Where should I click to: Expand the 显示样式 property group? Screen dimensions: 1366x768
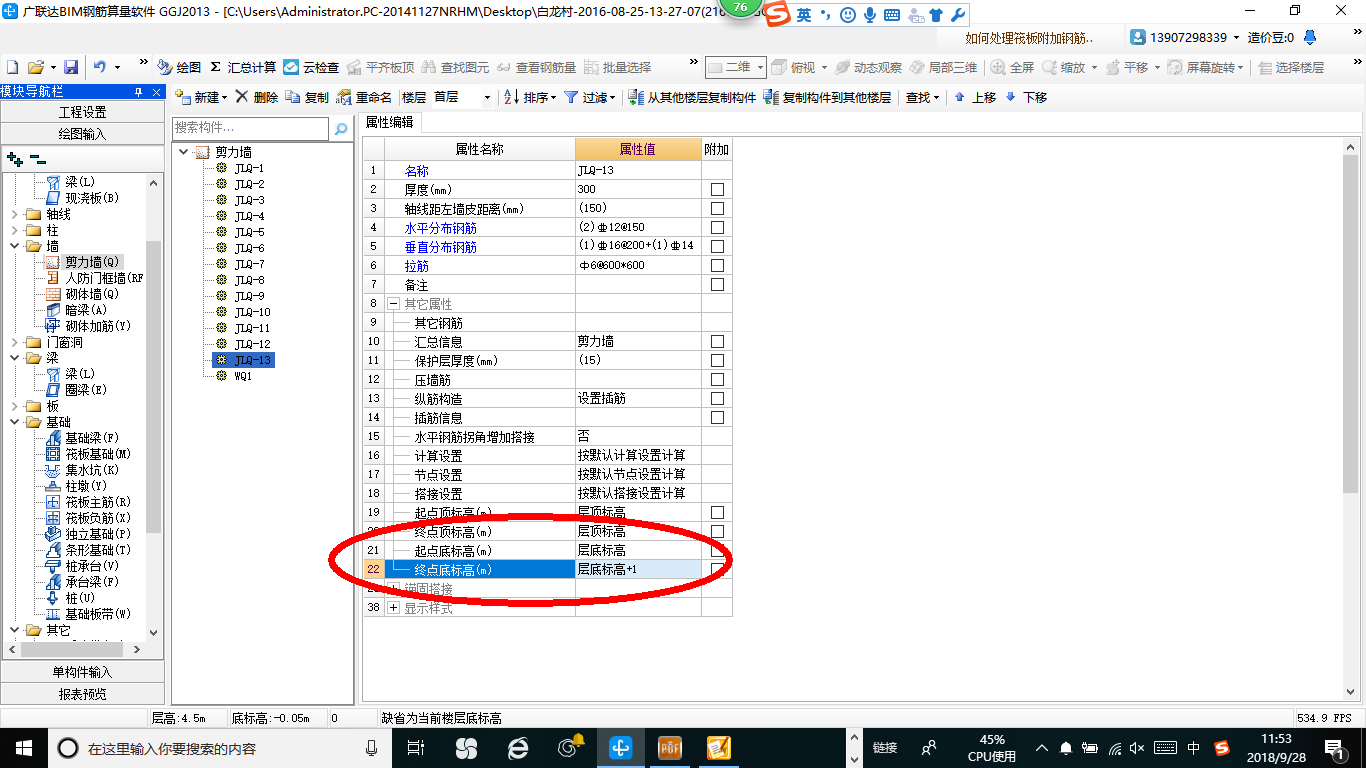pos(393,608)
